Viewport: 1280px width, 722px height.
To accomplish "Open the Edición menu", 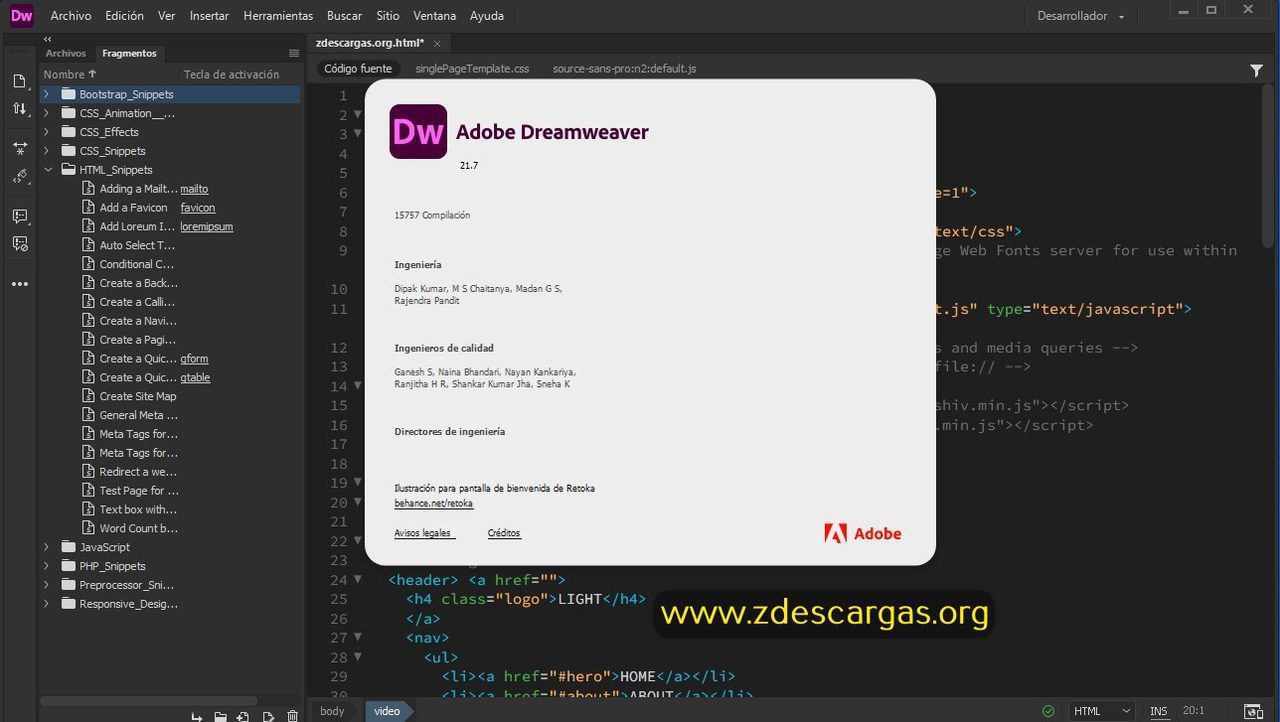I will [x=125, y=16].
